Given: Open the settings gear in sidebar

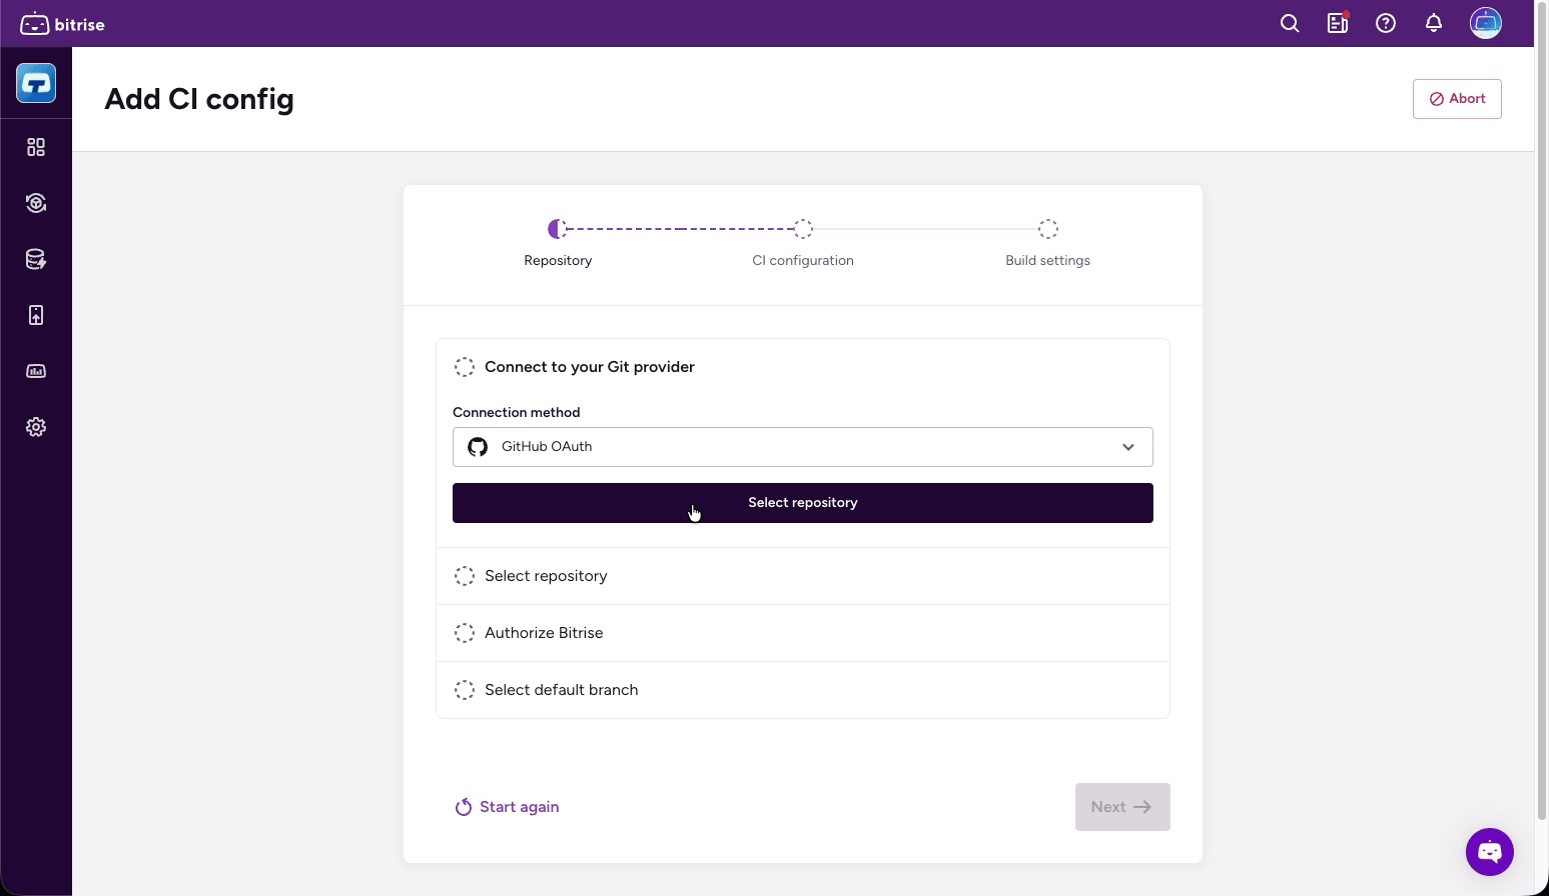Looking at the screenshot, I should coord(36,427).
